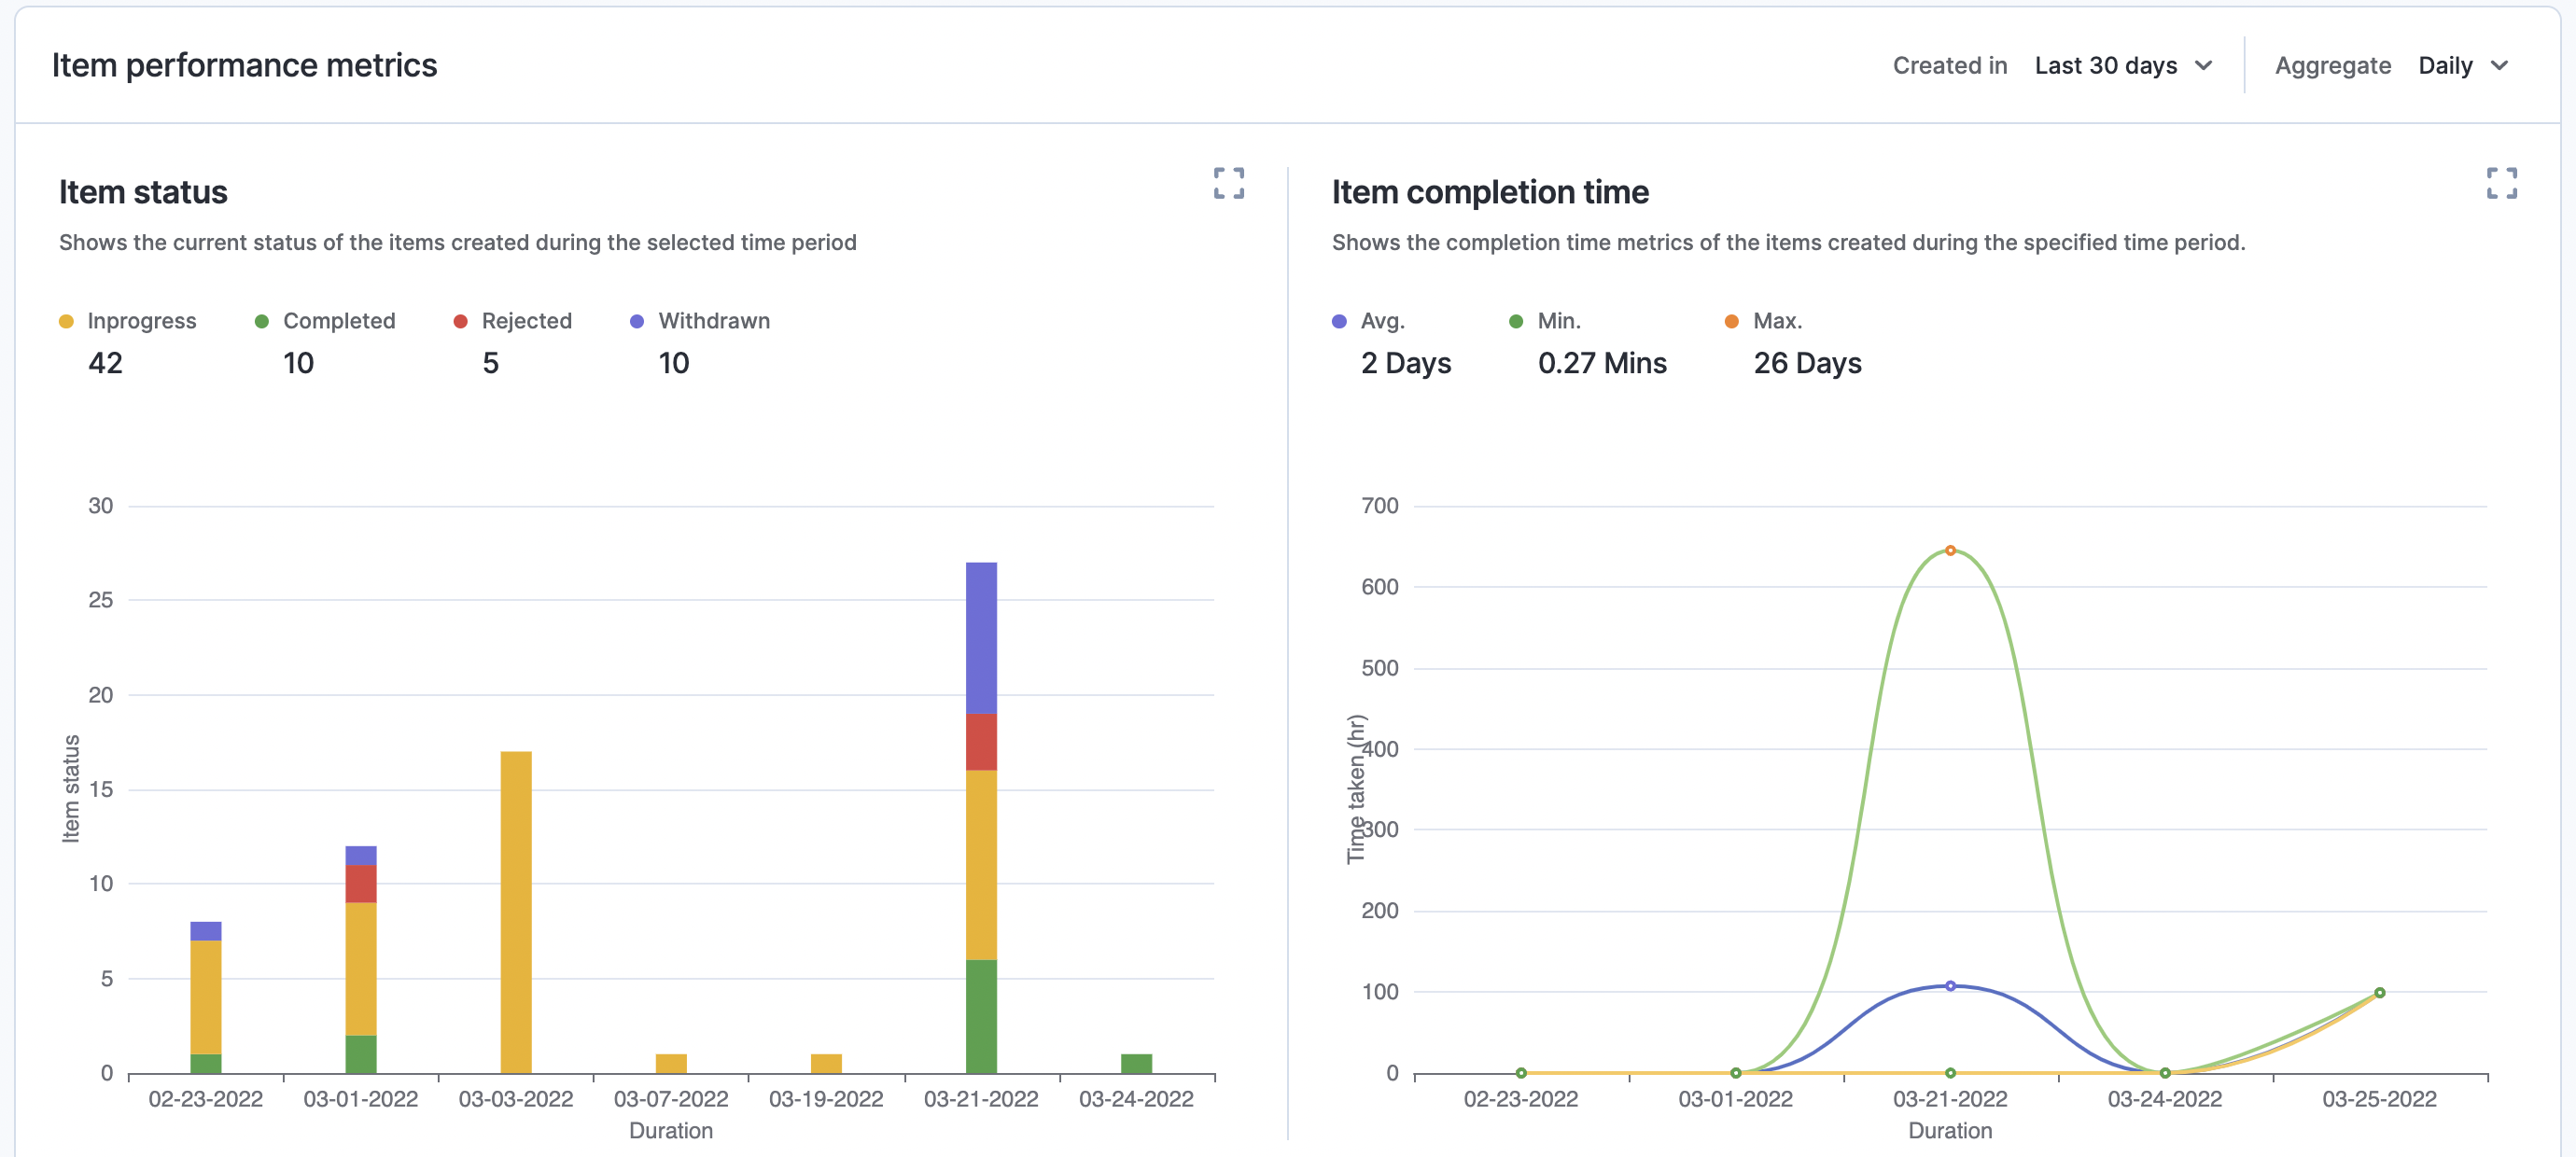
Task: Click the 03-03-2022 Inprogress bar
Action: (x=515, y=911)
